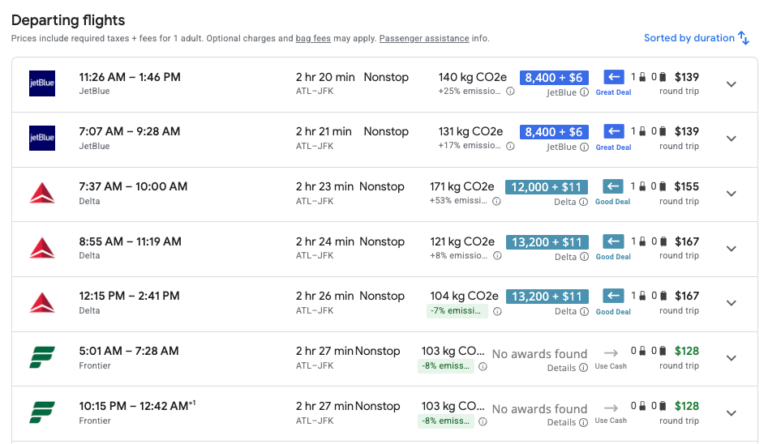Click Good Deal arrow icon on 12:15 PM flight
The image size is (768, 444).
(613, 296)
